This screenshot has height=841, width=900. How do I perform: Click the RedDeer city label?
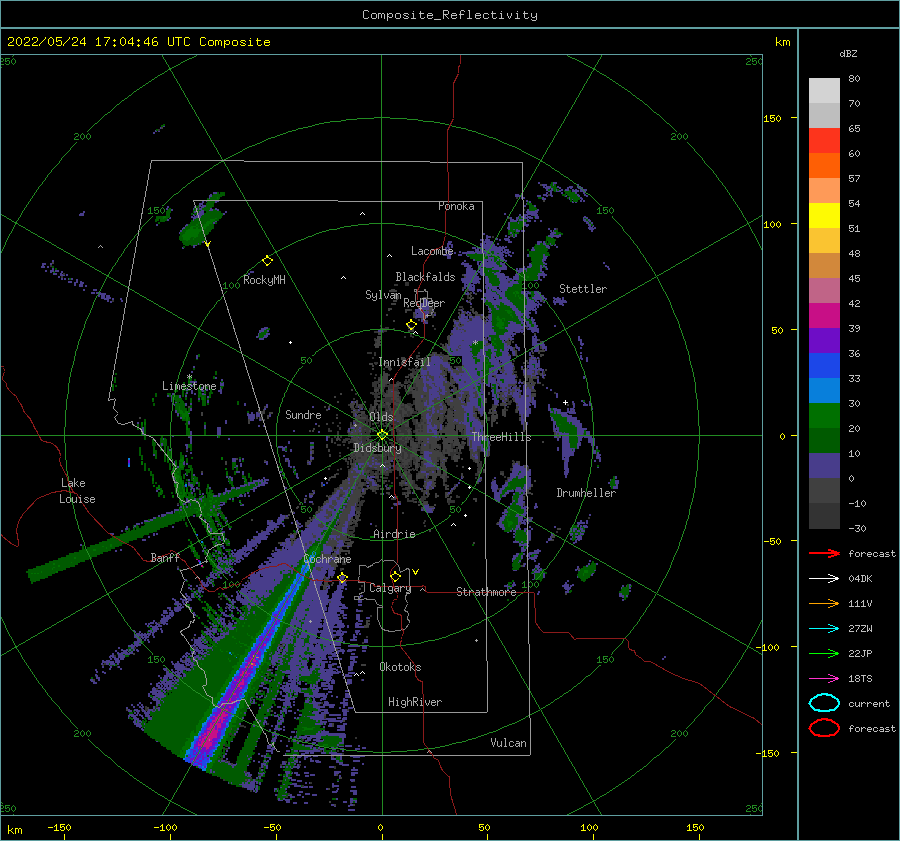click(x=424, y=303)
